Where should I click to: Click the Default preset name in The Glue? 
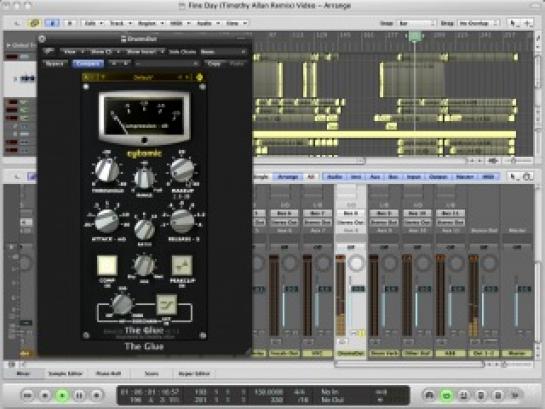[143, 77]
